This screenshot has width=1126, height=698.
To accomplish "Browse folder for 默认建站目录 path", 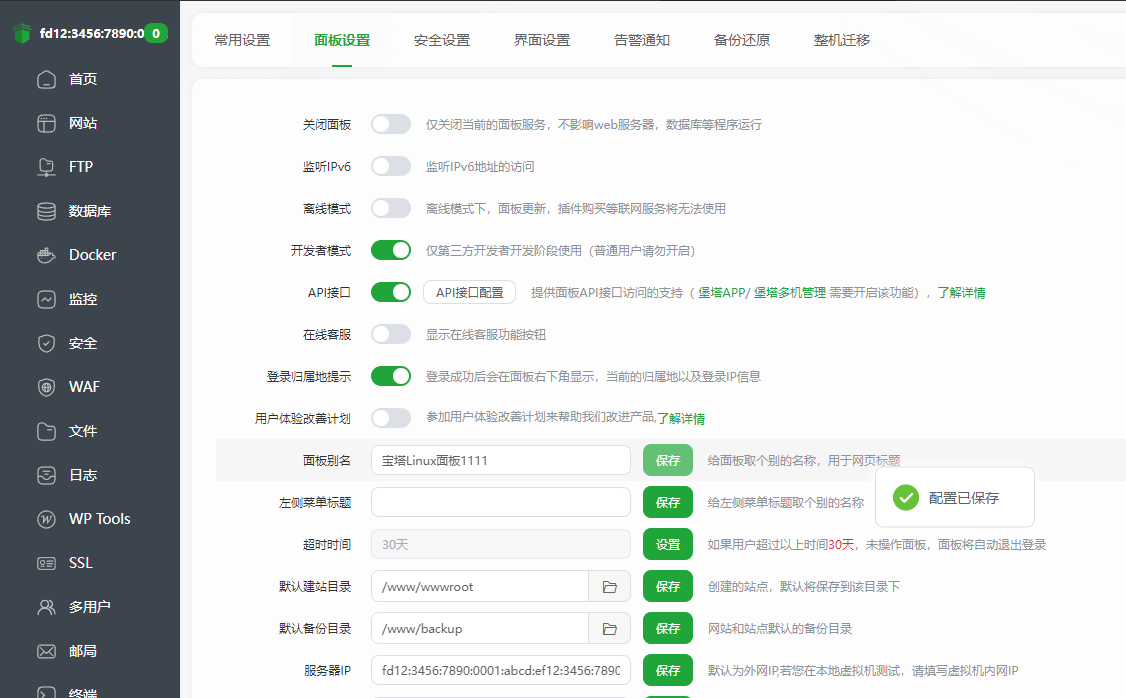I will pyautogui.click(x=609, y=587).
